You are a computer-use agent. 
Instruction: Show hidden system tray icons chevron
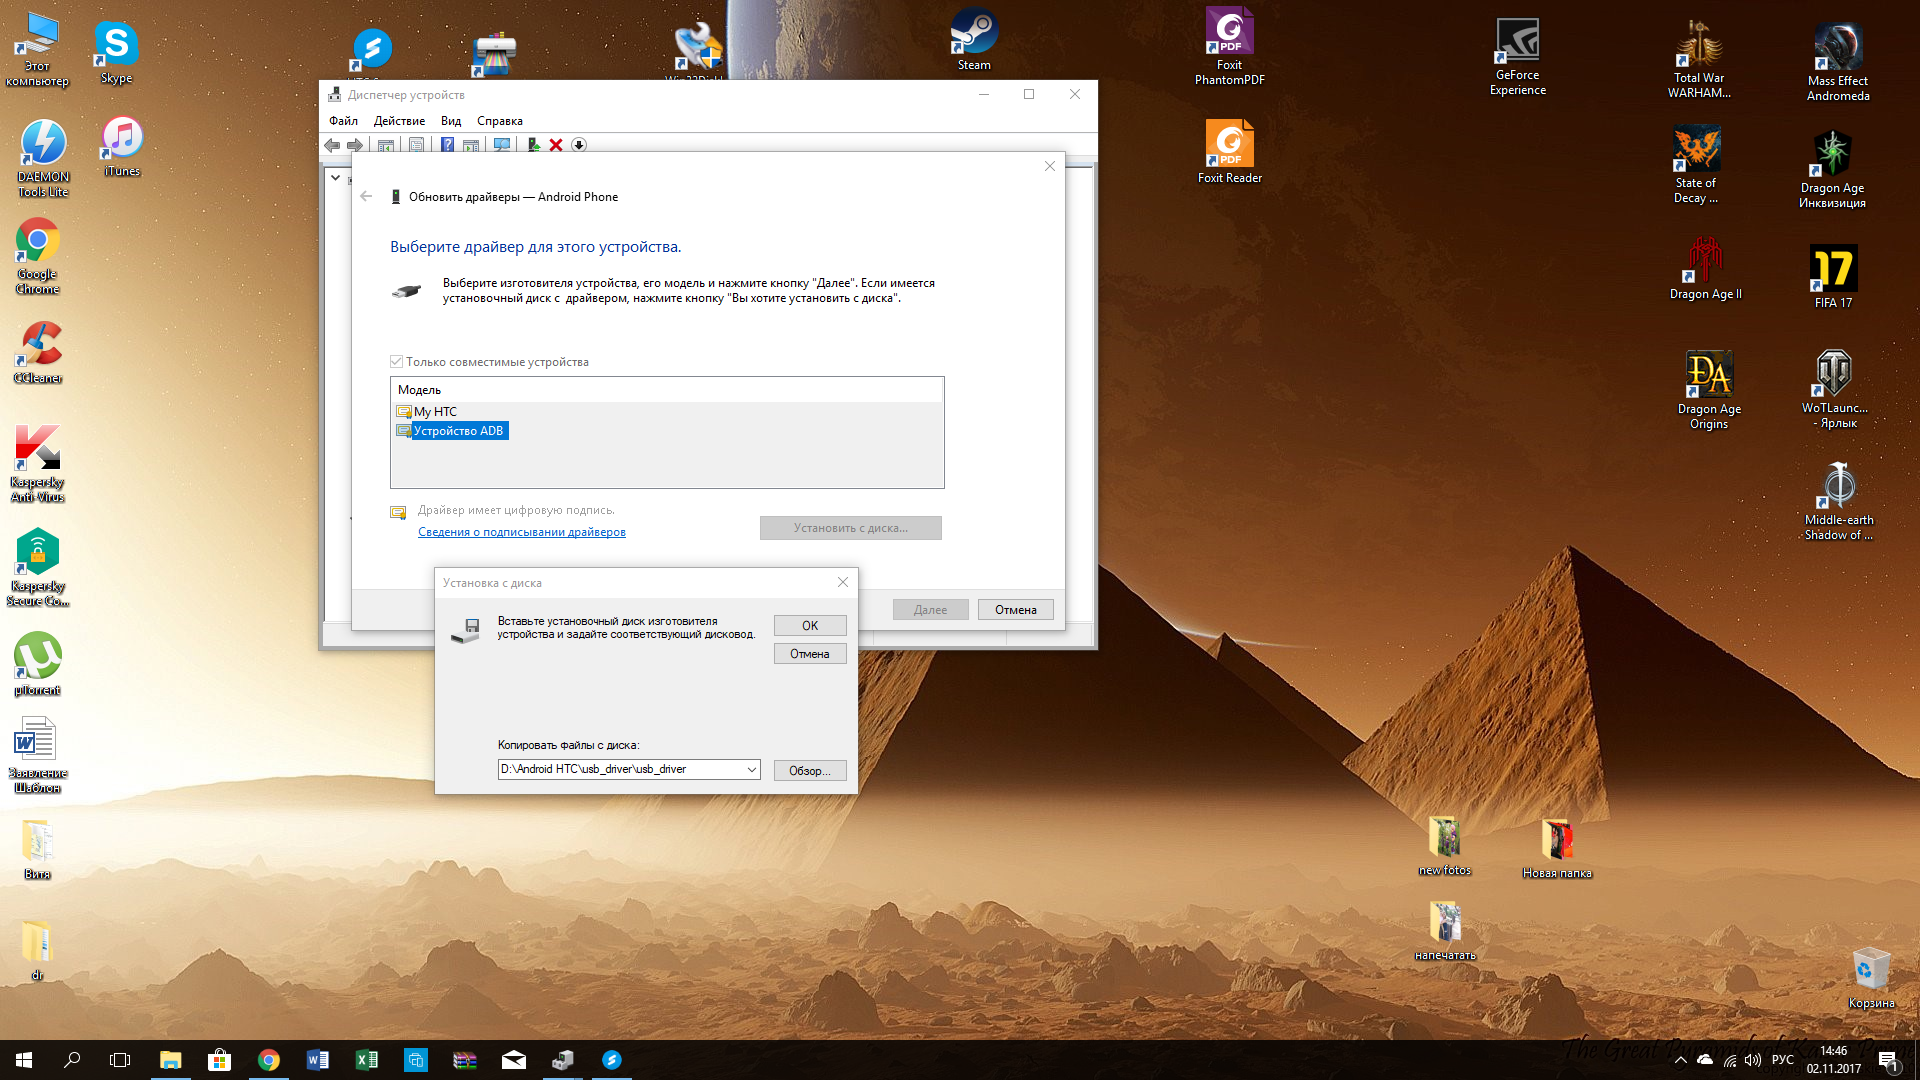(x=1680, y=1060)
